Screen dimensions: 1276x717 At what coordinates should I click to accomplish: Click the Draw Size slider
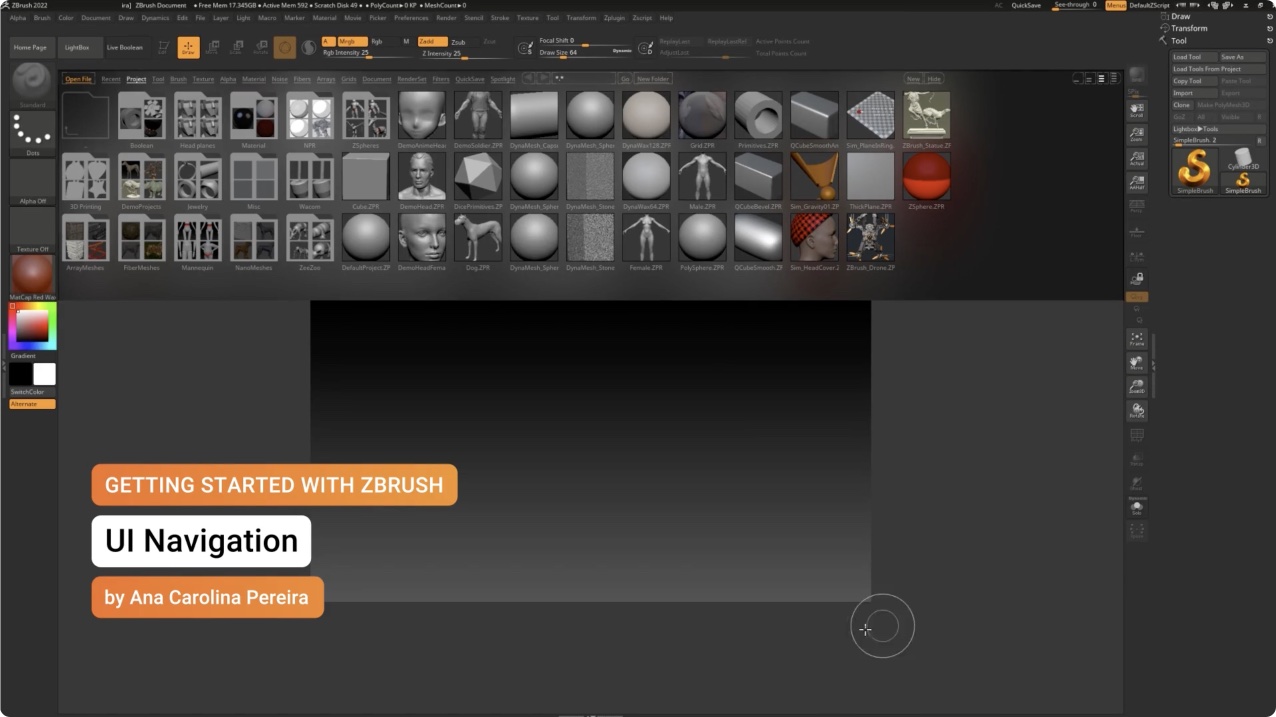(x=585, y=52)
